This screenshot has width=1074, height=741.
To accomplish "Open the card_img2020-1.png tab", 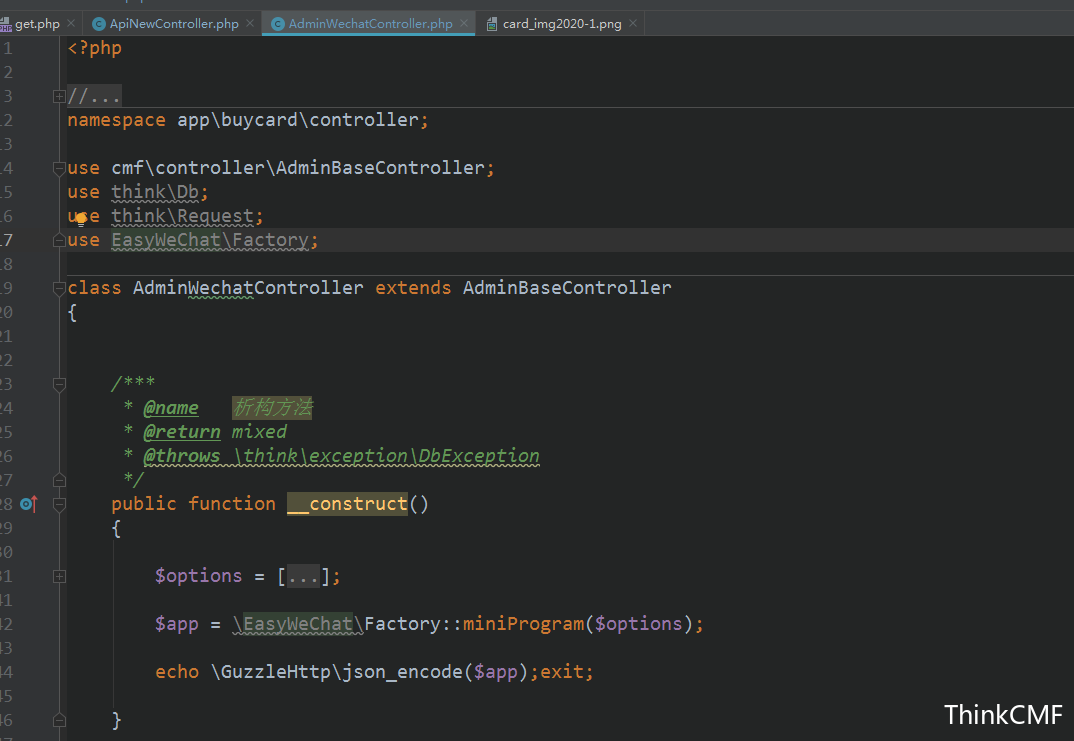I will click(x=562, y=24).
